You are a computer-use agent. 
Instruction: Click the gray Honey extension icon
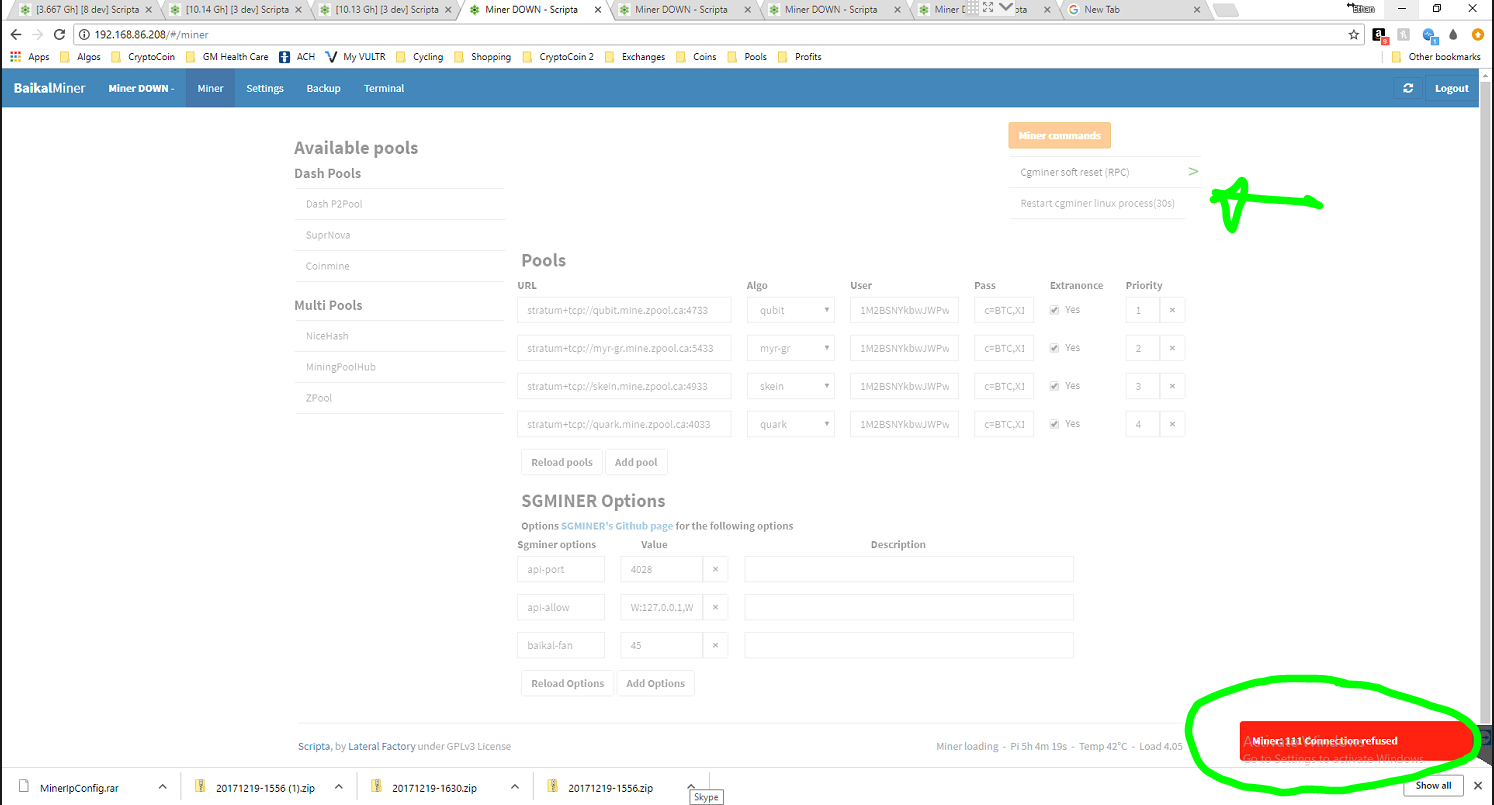coord(1404,34)
